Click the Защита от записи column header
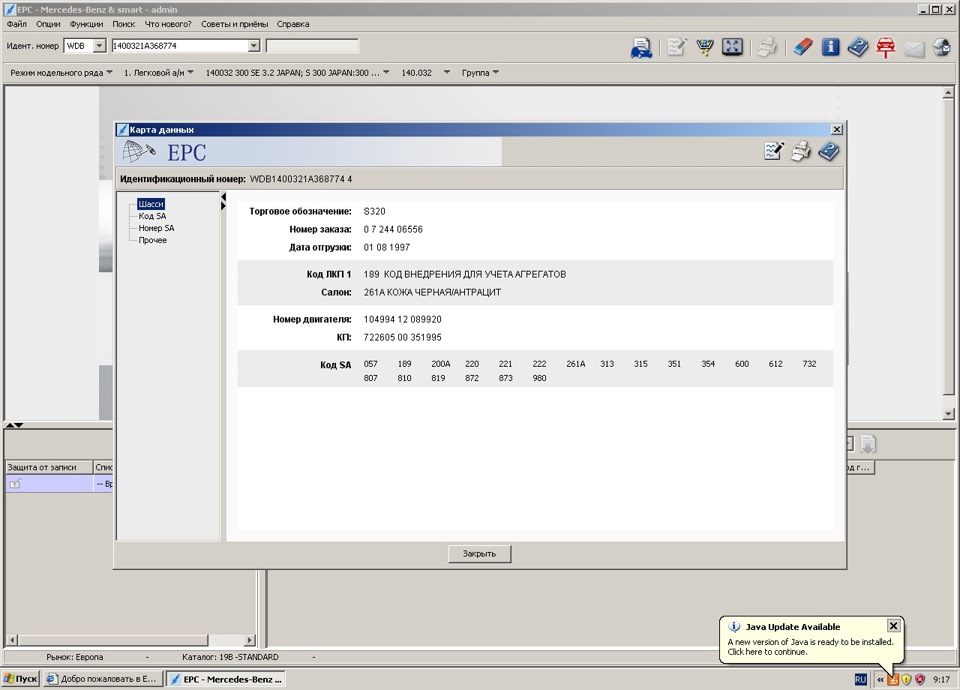 (x=49, y=467)
